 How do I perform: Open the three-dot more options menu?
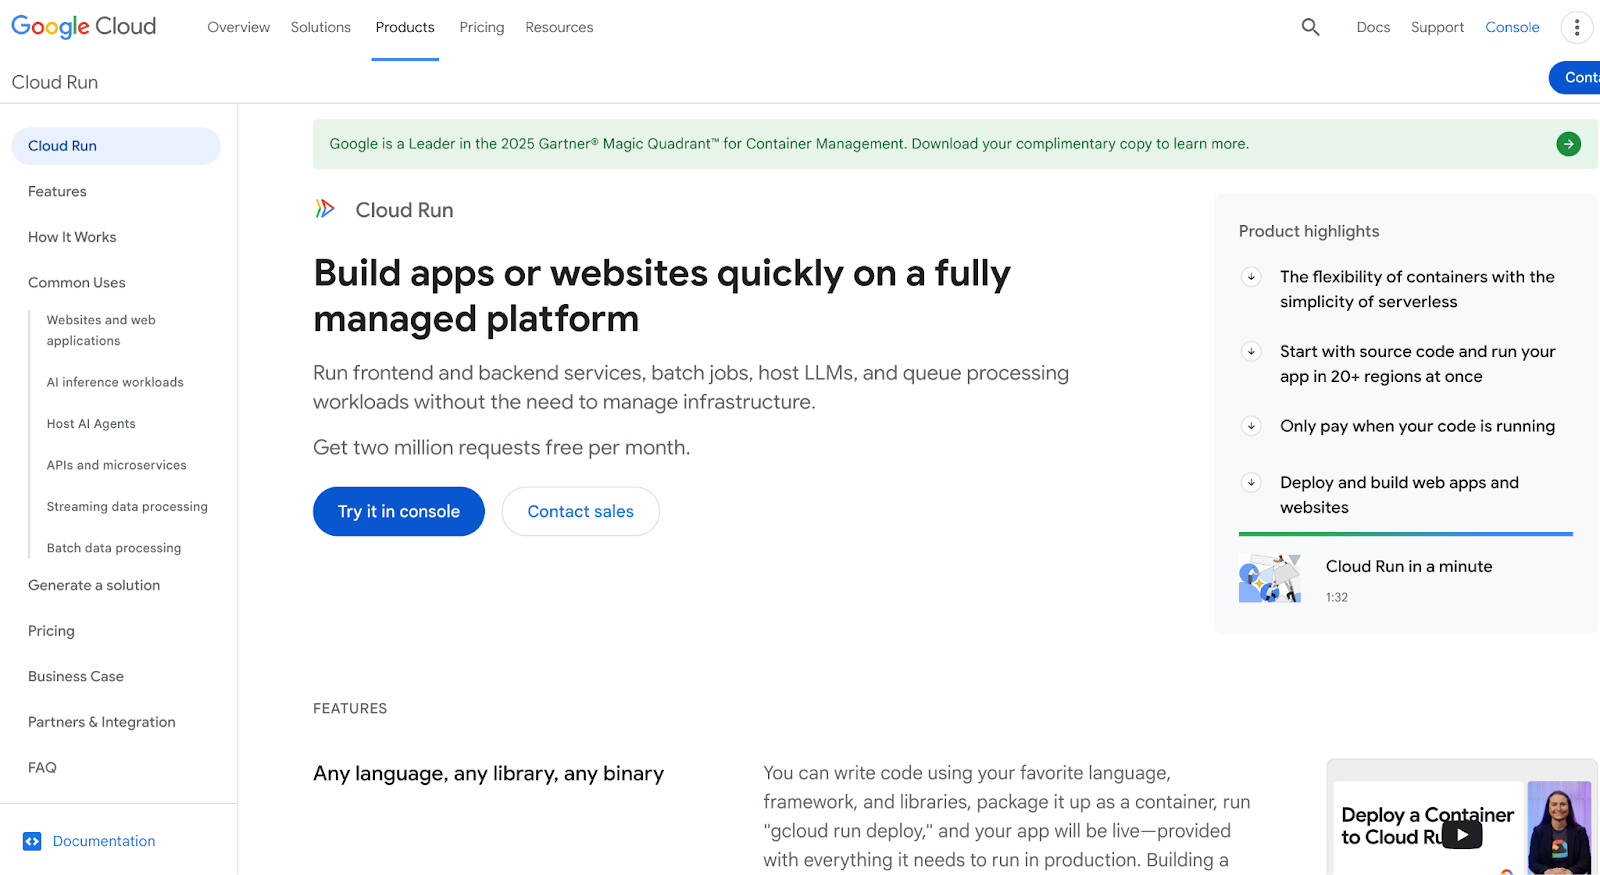pyautogui.click(x=1577, y=27)
